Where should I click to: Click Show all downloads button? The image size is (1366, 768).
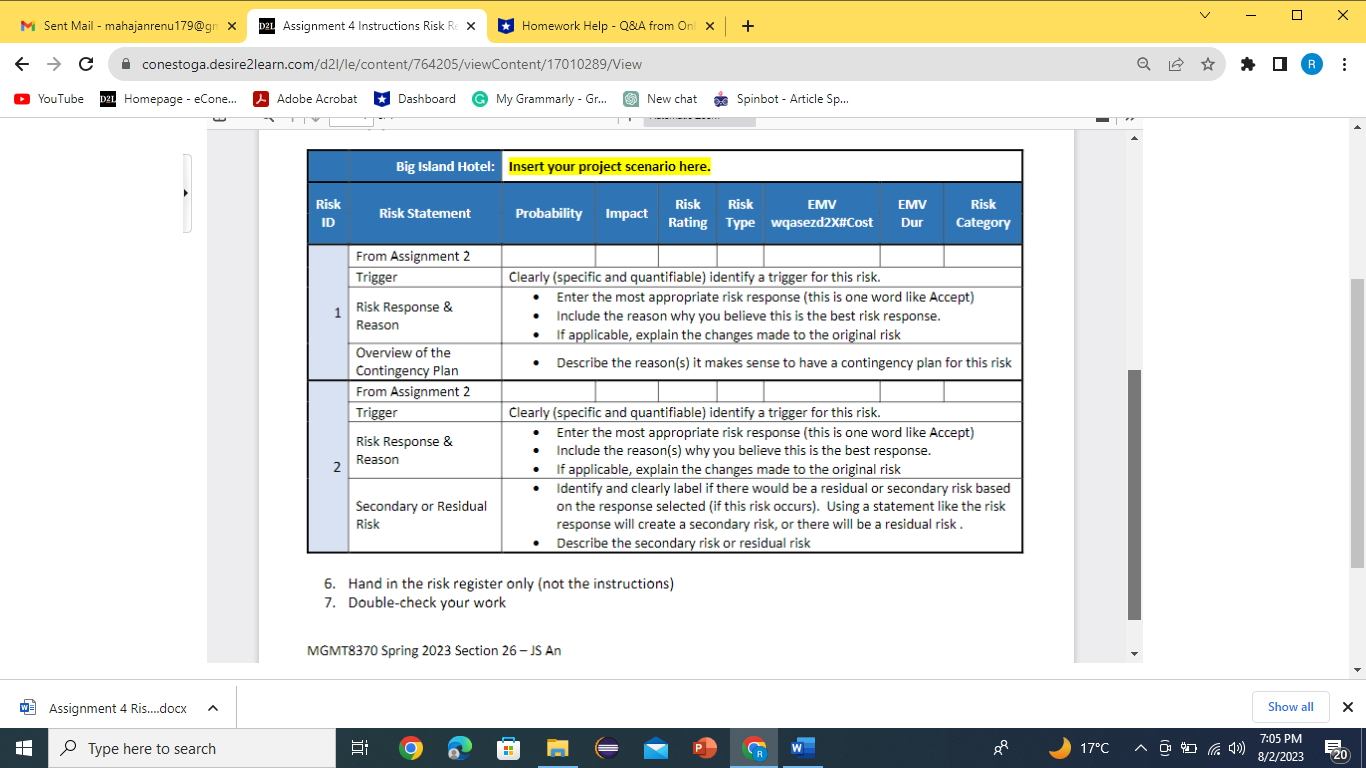click(1291, 706)
